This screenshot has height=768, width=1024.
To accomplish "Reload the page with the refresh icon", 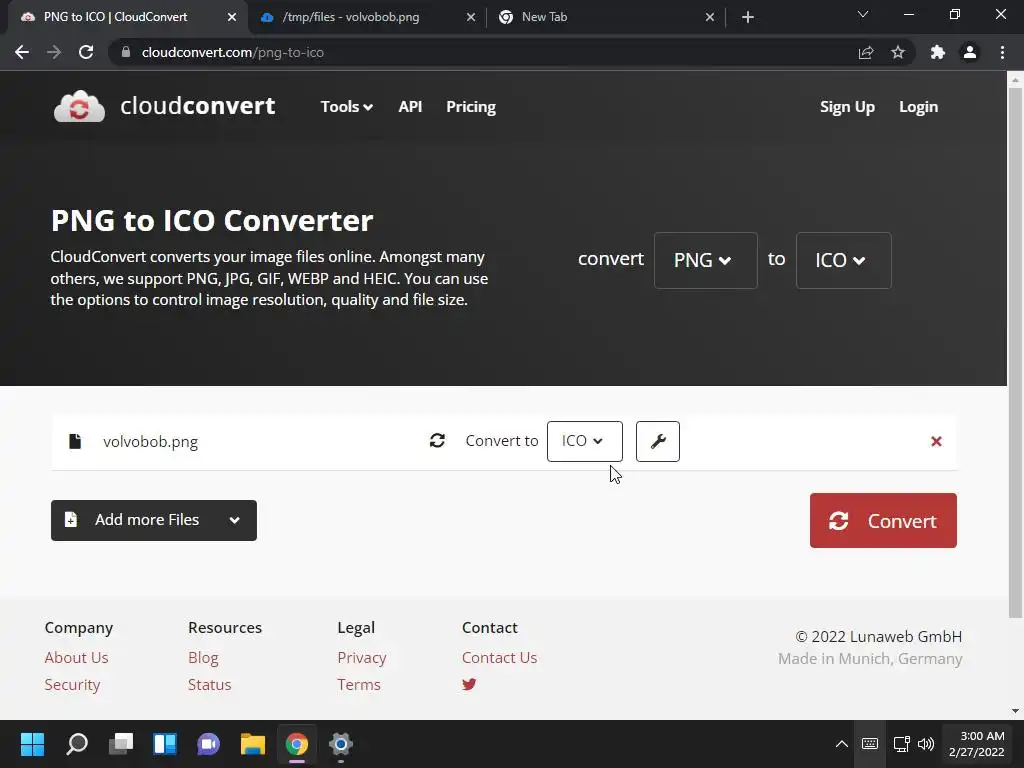I will point(86,52).
